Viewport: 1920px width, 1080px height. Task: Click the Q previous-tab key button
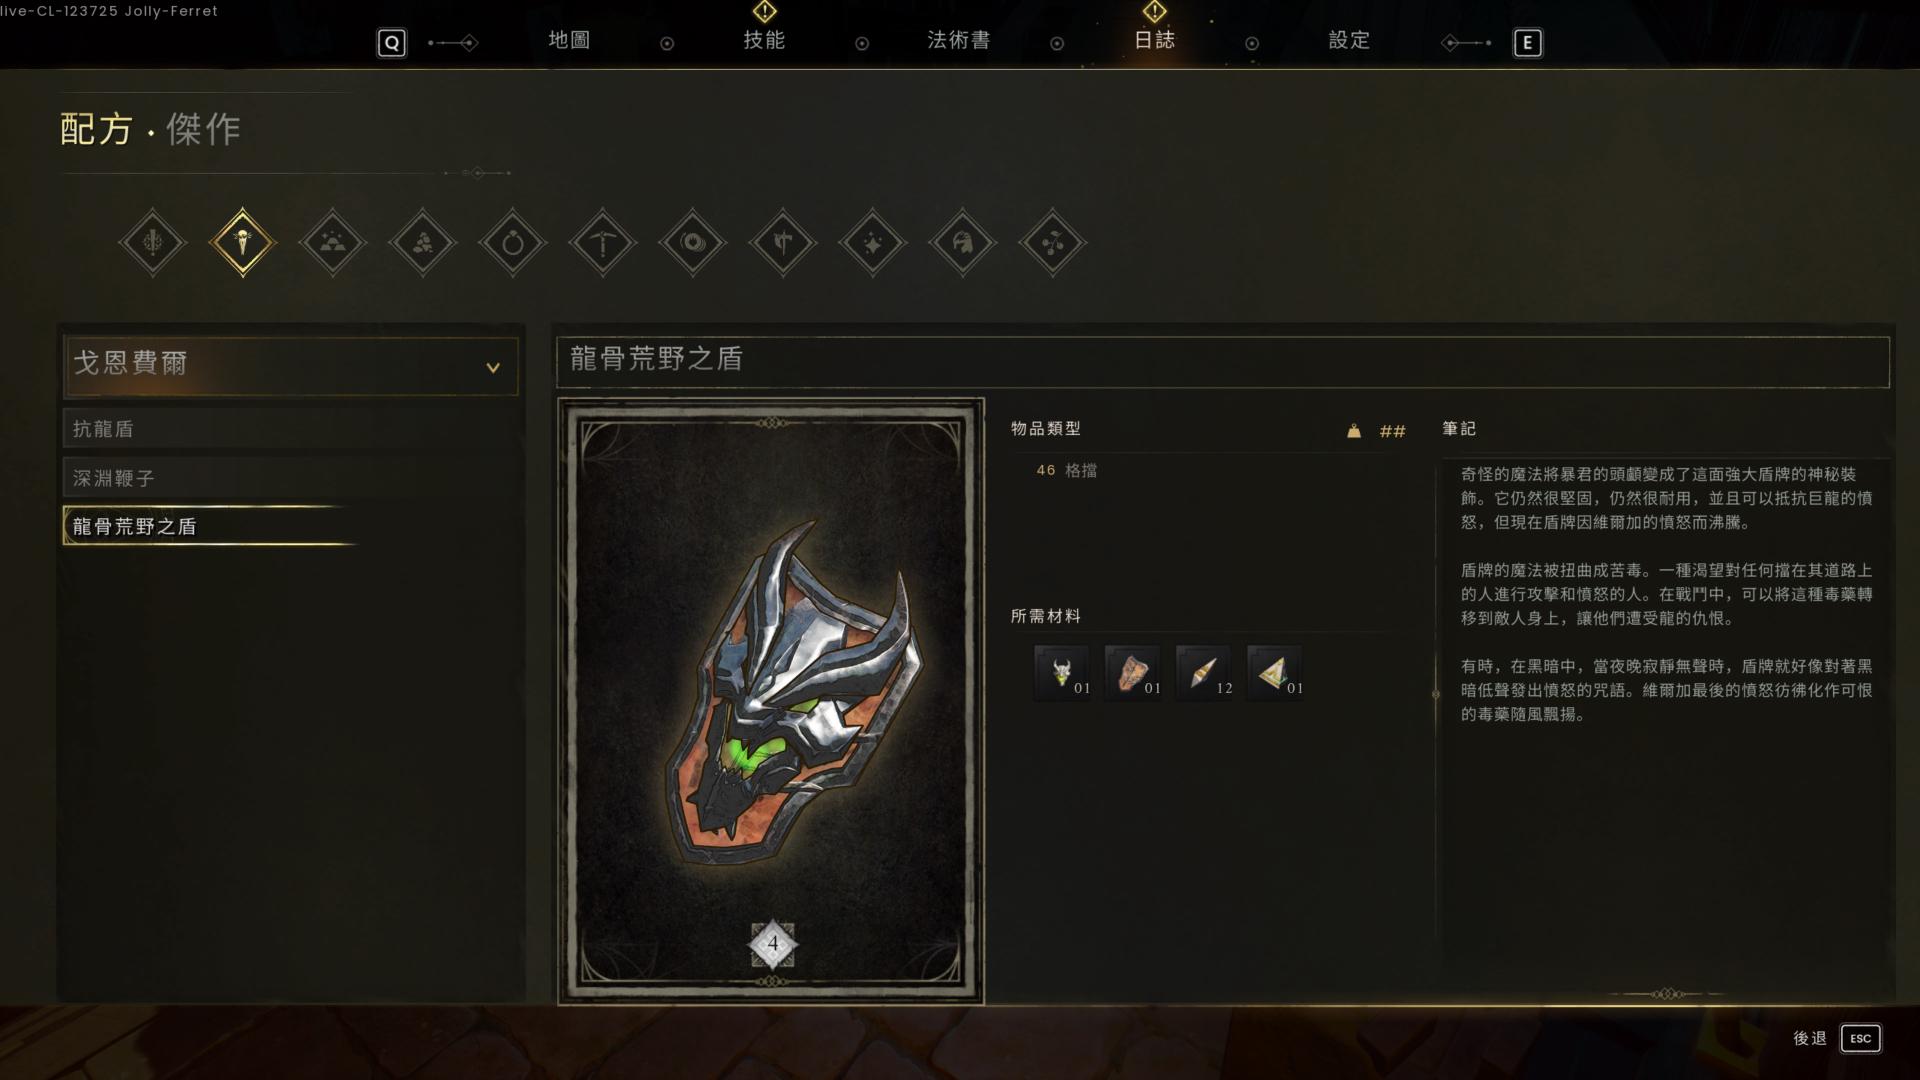392,43
